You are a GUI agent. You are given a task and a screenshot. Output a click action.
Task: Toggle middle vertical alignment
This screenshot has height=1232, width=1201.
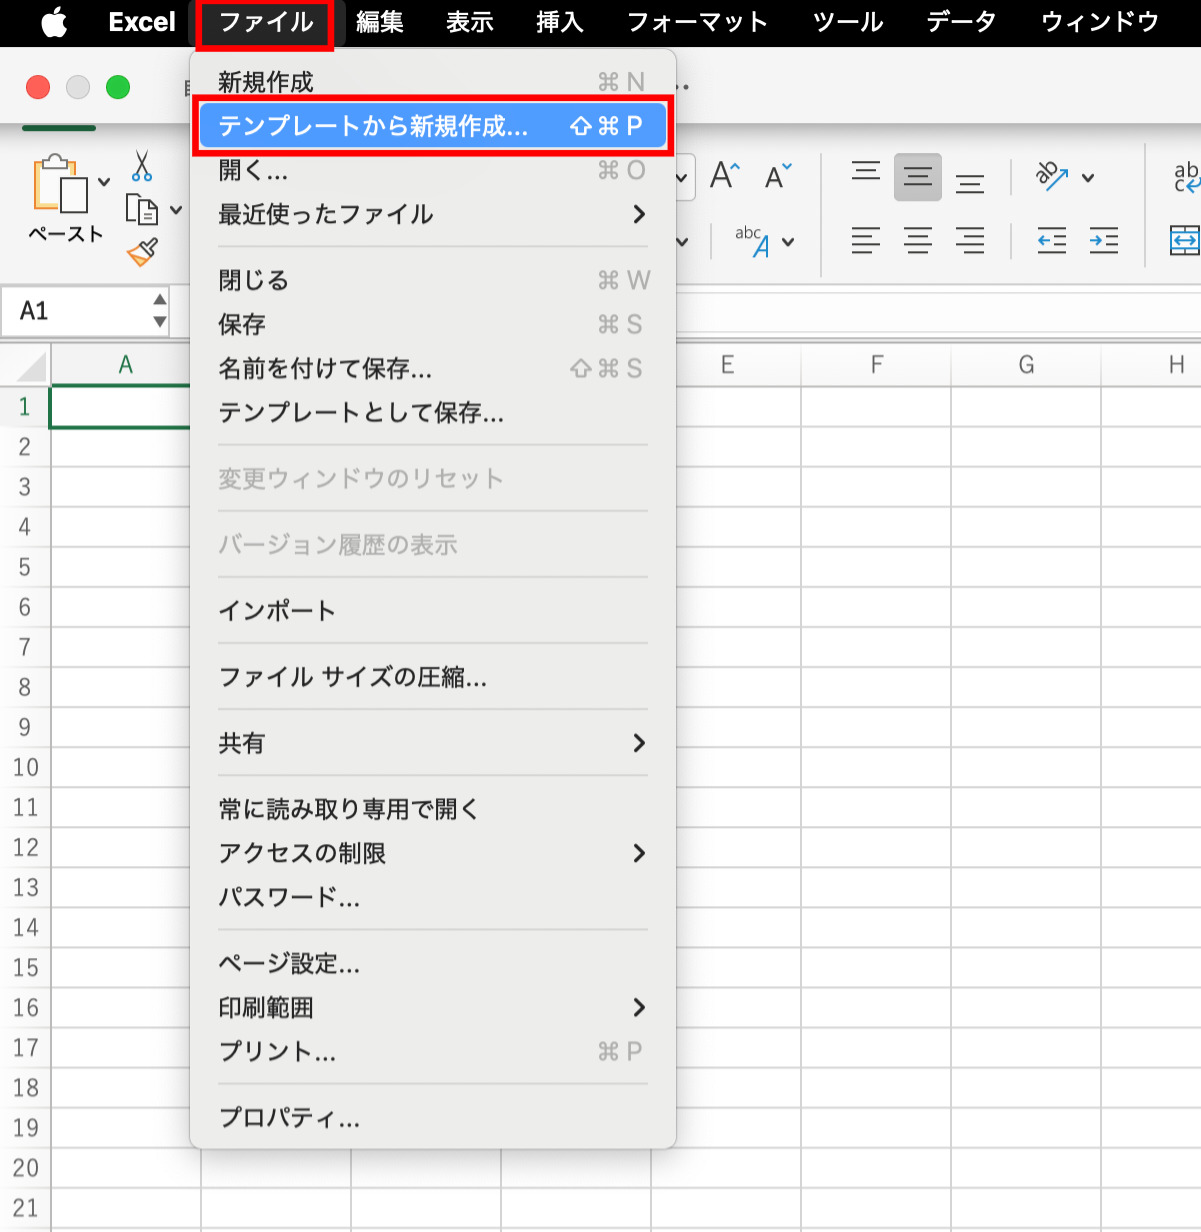pos(917,177)
